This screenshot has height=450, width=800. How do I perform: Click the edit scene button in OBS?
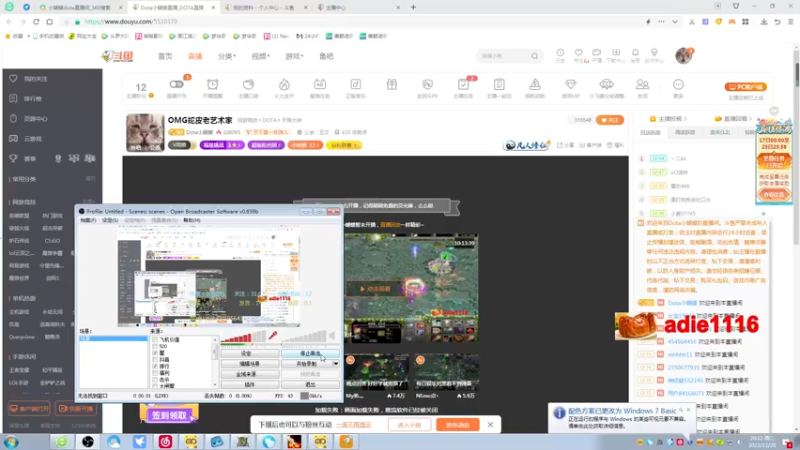tap(249, 364)
